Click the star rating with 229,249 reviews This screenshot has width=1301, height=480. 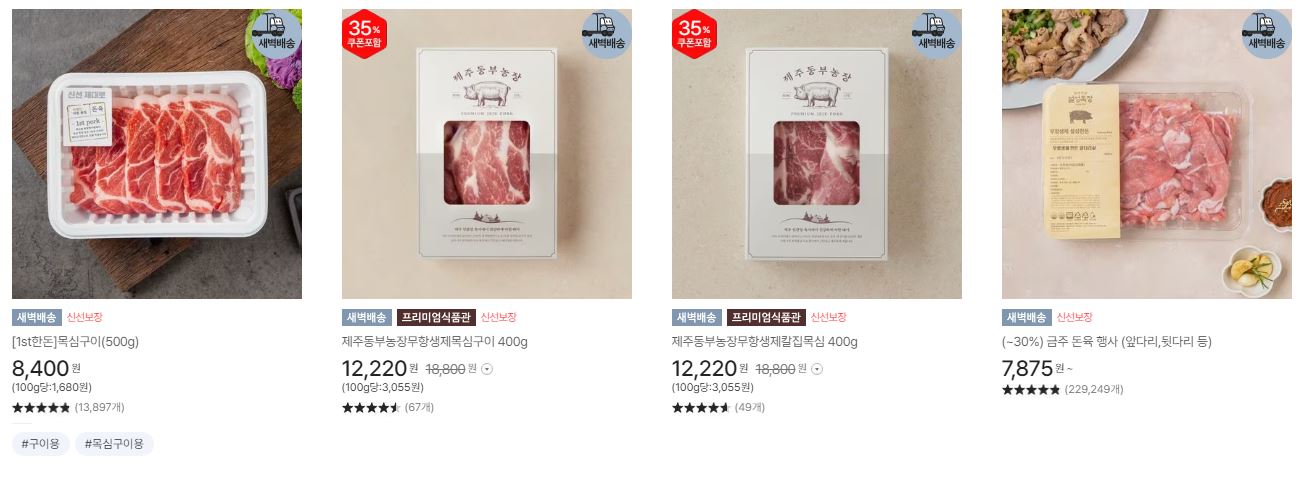click(1031, 390)
